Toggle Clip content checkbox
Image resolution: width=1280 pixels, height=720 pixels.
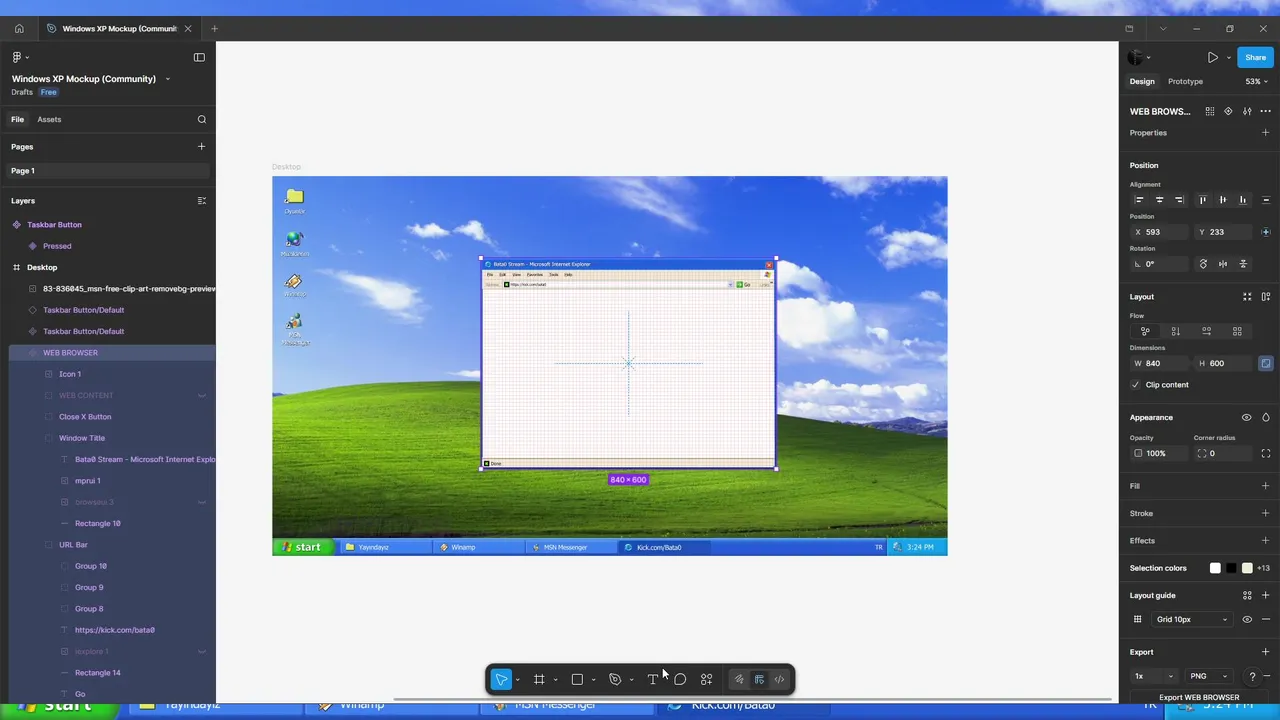pos(1136,385)
